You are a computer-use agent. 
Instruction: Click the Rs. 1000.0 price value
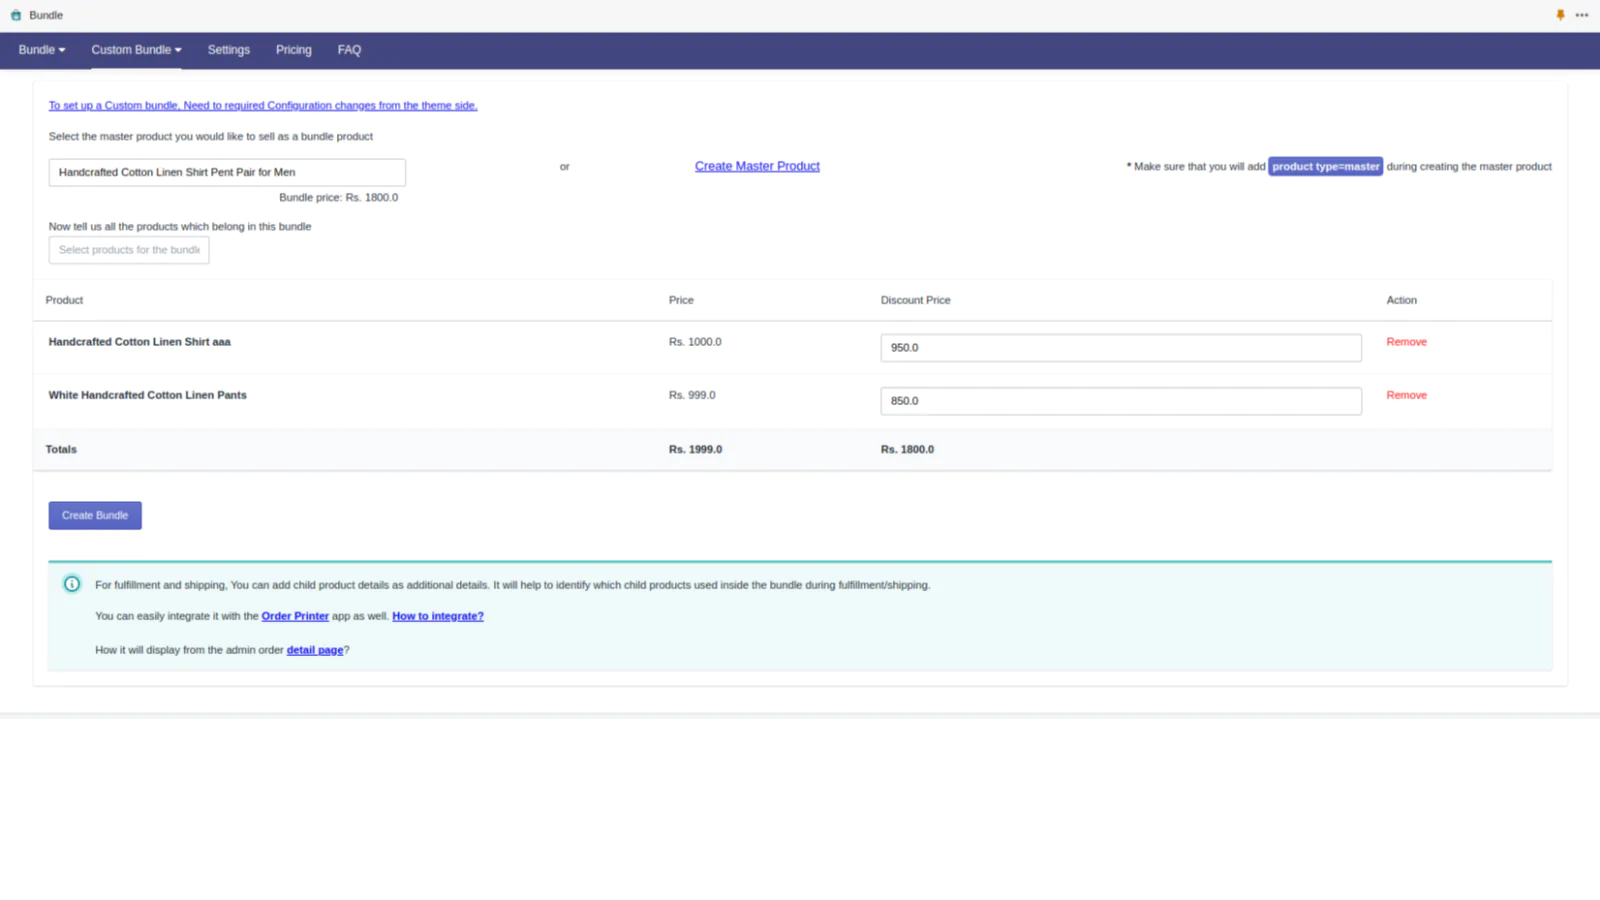click(695, 342)
